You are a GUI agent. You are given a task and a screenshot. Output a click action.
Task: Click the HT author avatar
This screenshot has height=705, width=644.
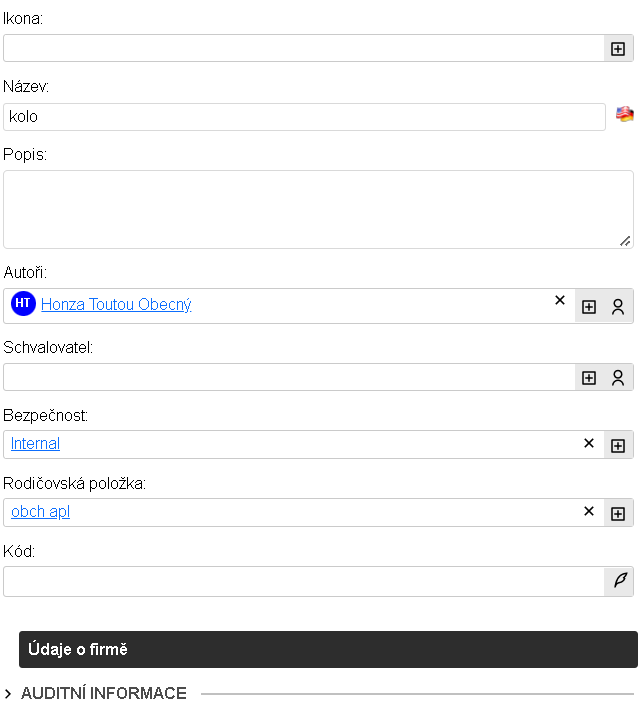coord(23,304)
